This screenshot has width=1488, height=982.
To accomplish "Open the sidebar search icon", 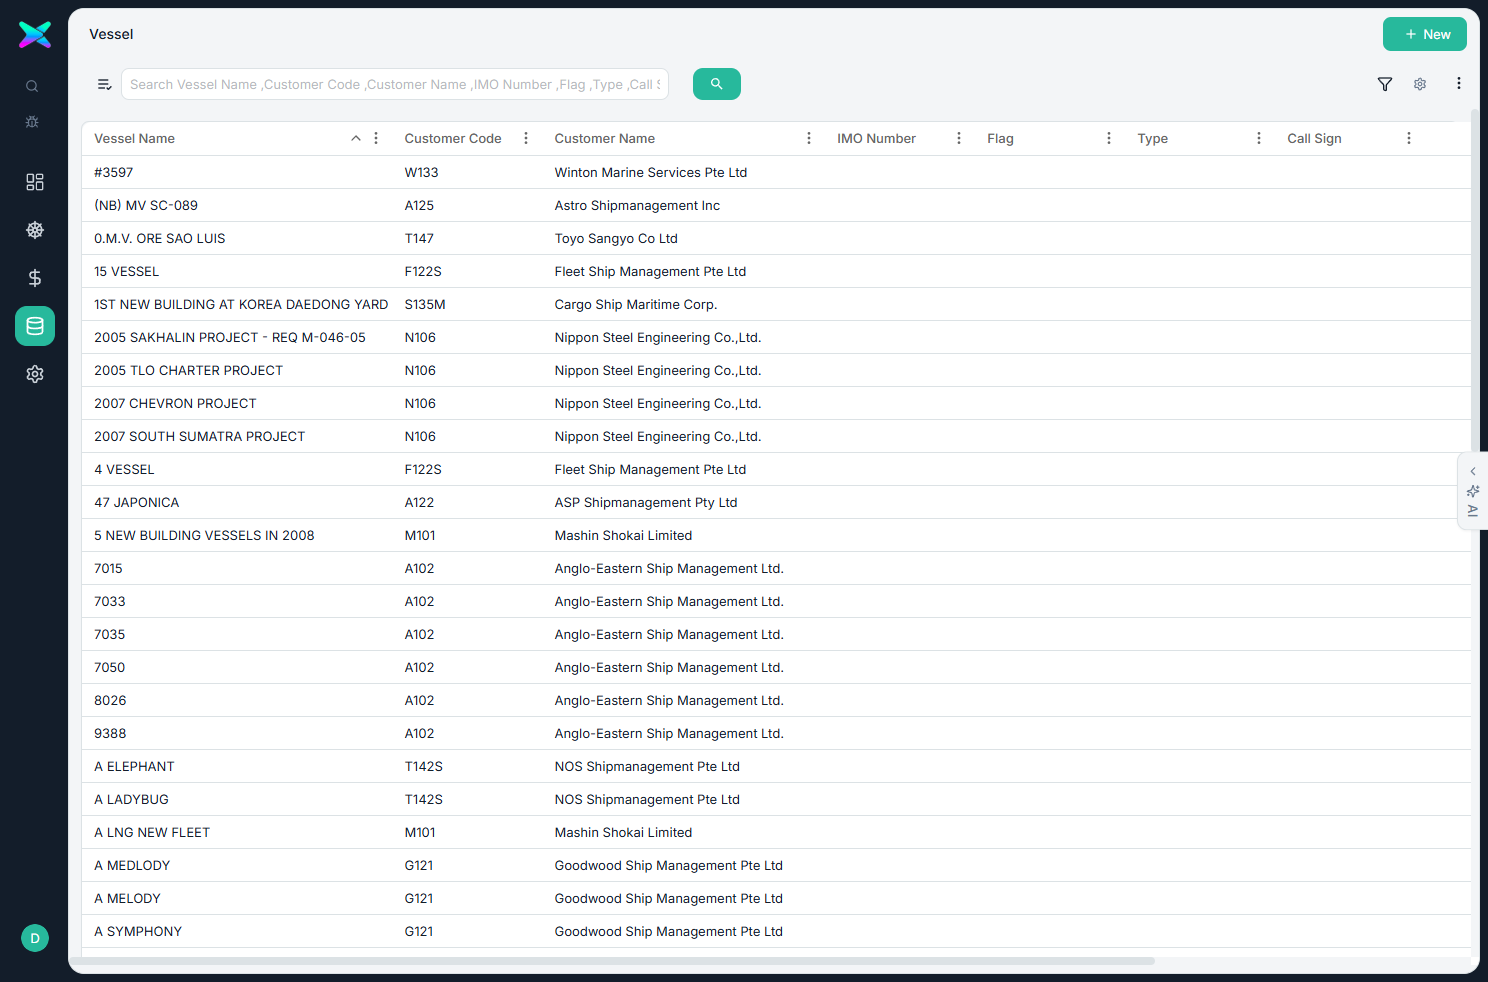I will 32,86.
